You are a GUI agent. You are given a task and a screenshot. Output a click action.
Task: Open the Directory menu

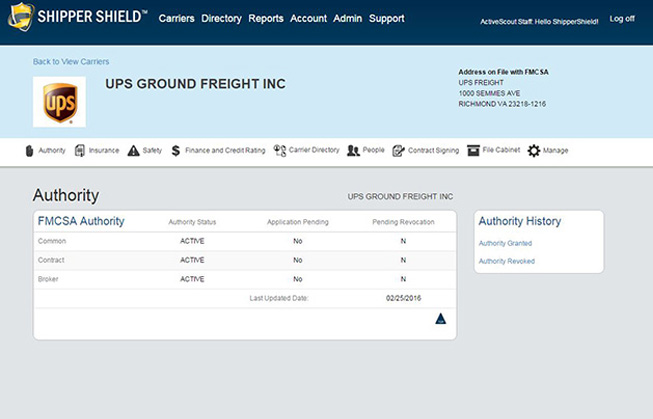point(221,18)
